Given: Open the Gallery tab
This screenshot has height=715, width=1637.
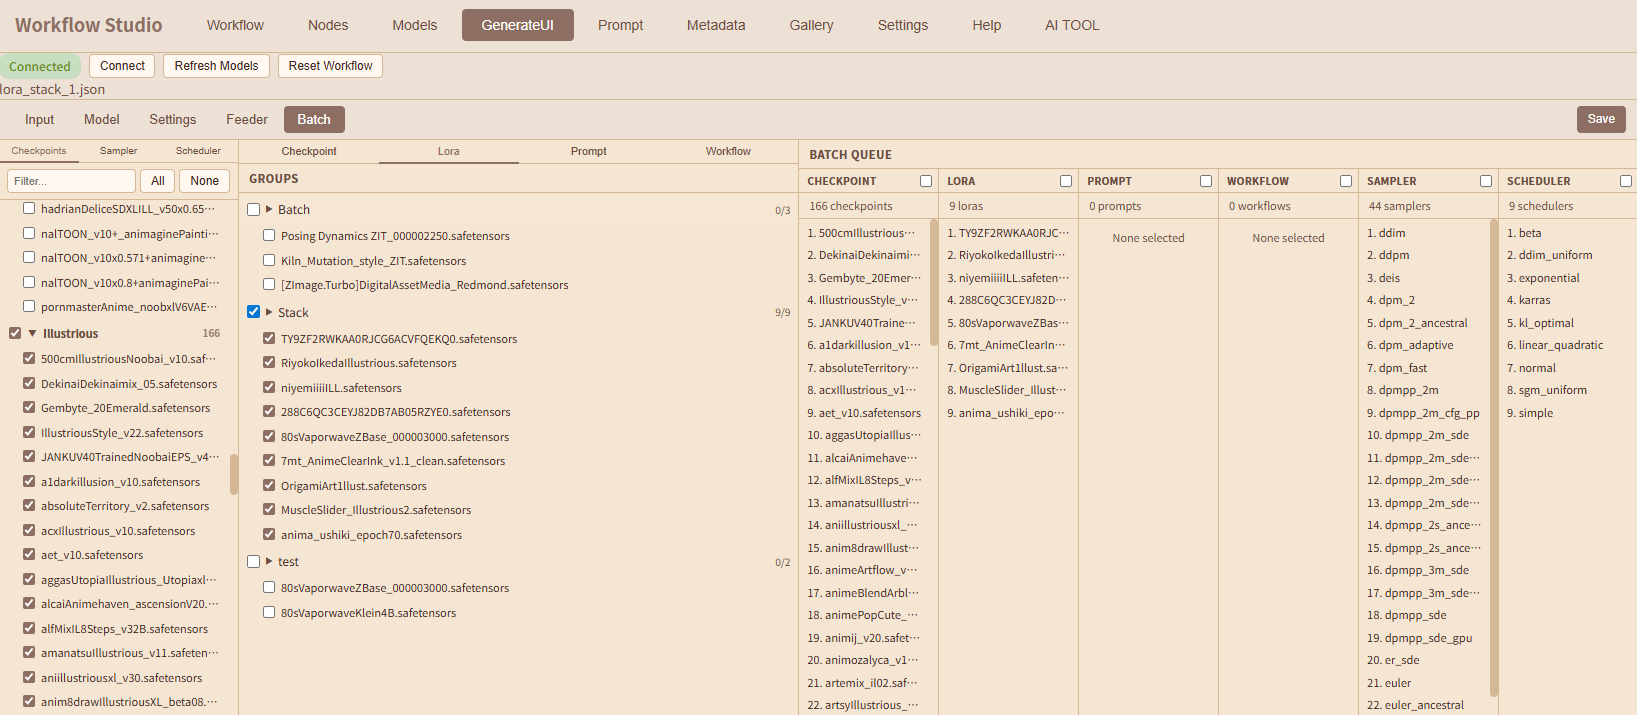Looking at the screenshot, I should [811, 25].
